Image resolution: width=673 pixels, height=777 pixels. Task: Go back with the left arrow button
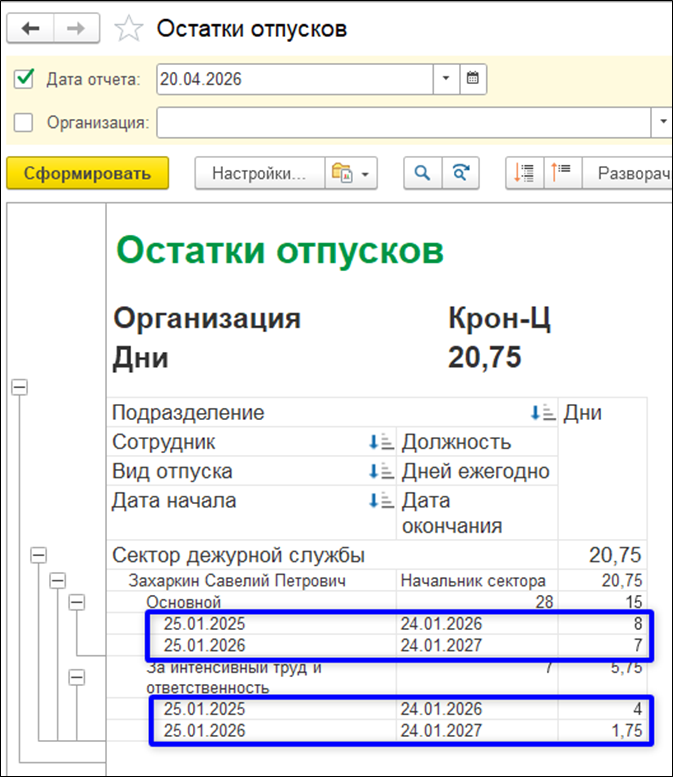pyautogui.click(x=30, y=29)
